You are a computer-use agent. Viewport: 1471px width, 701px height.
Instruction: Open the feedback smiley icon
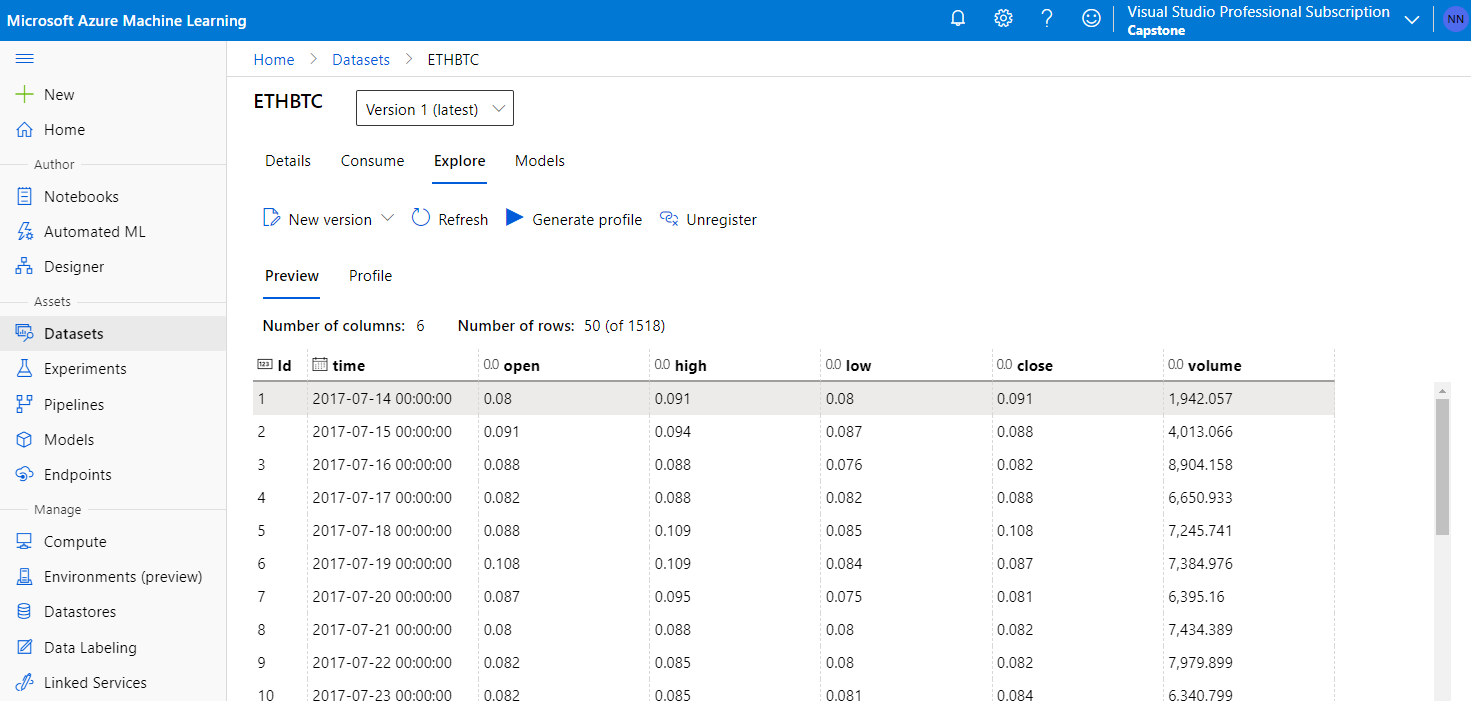[x=1092, y=19]
